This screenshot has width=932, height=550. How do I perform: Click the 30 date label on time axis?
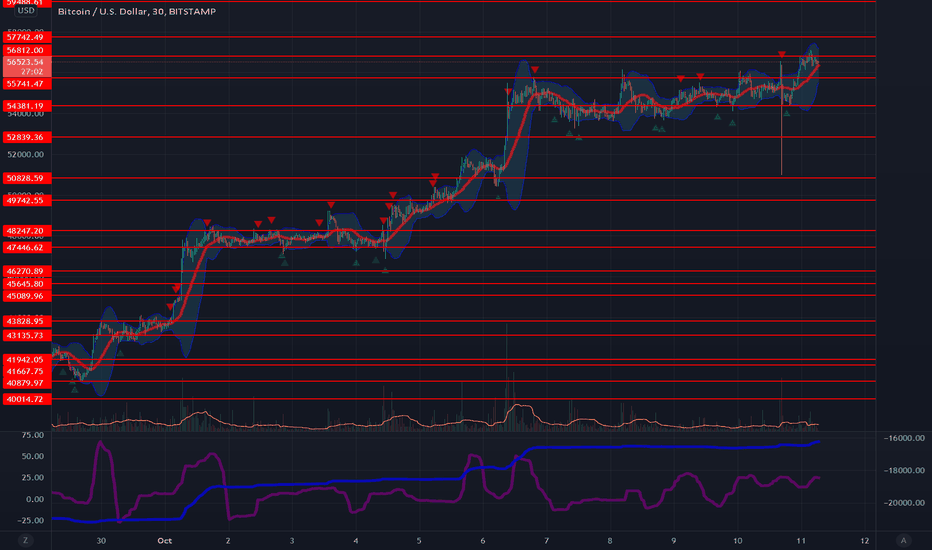101,540
